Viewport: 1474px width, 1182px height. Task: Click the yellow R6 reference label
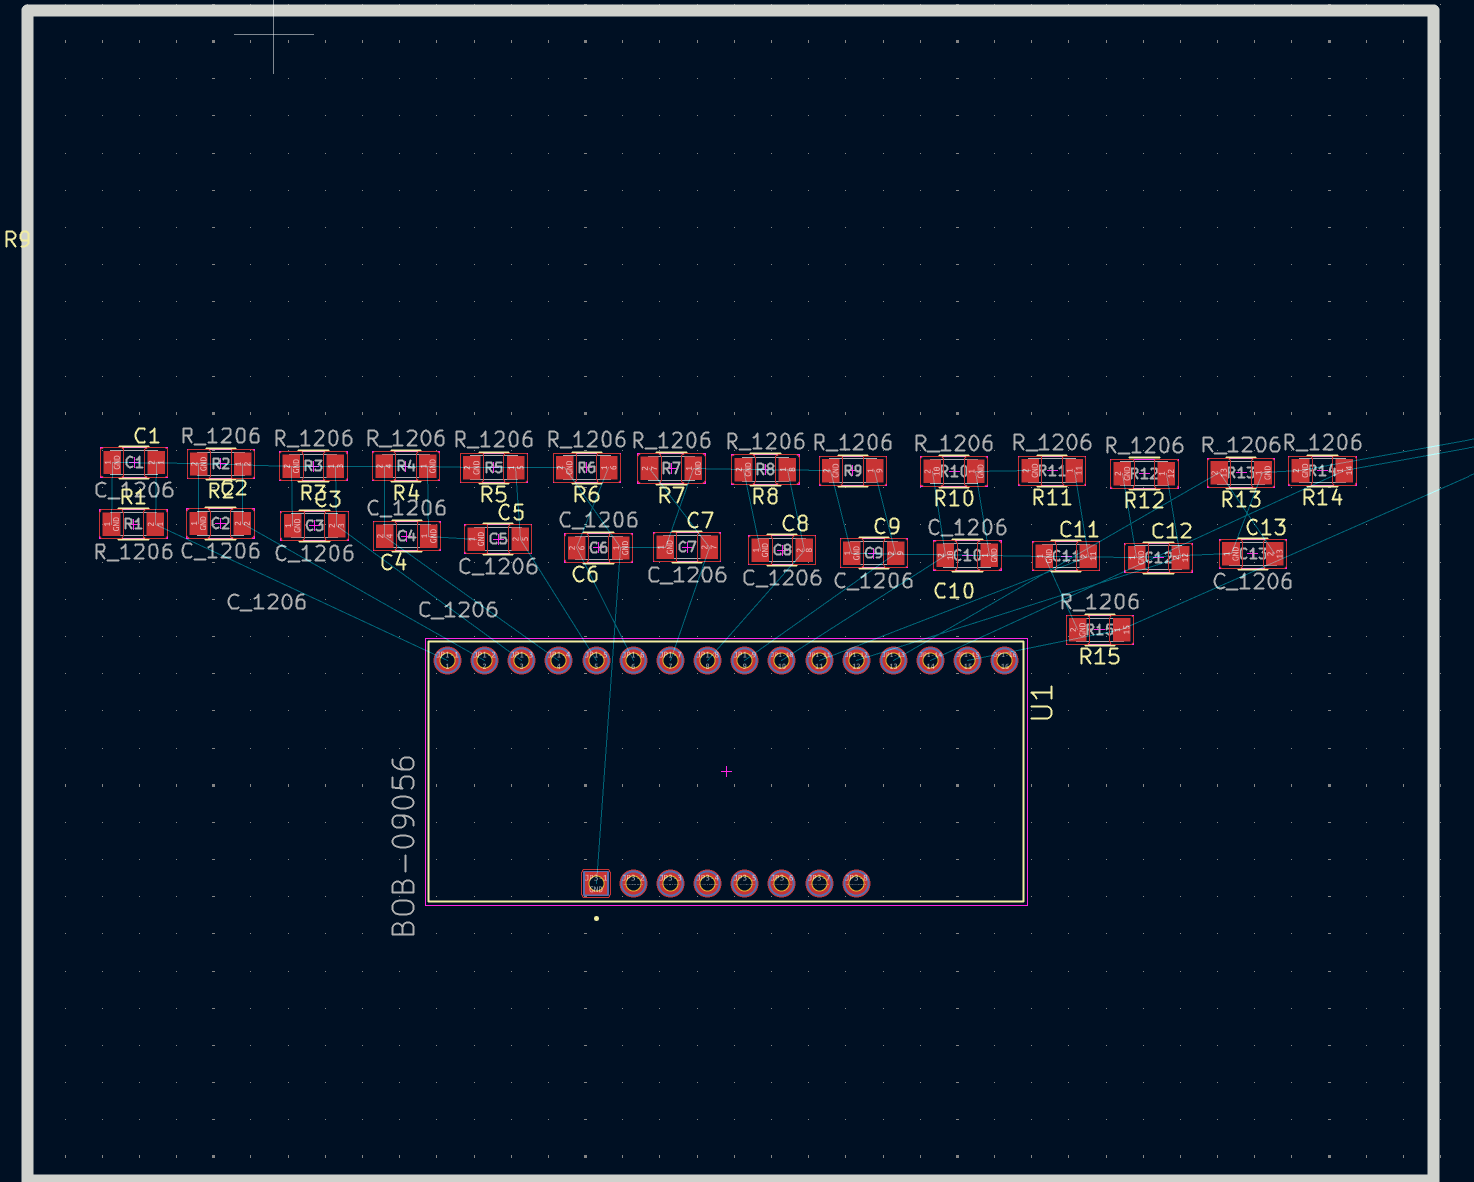(x=587, y=494)
